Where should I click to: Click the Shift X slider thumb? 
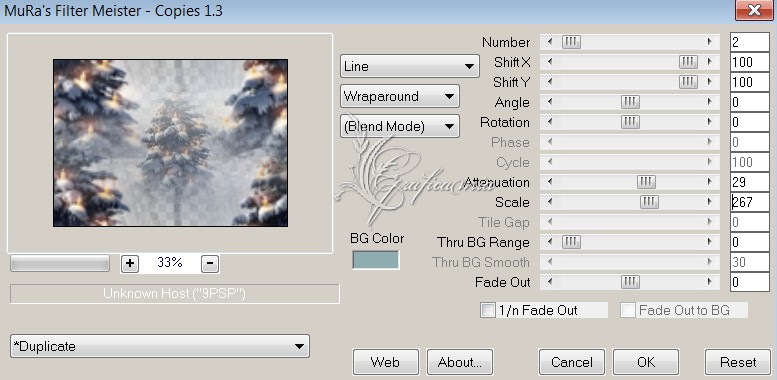click(688, 62)
